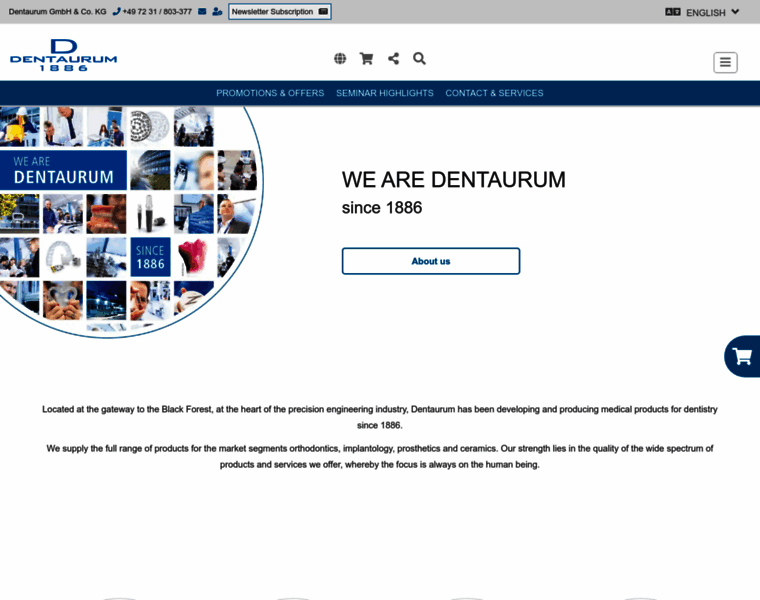Open the hamburger menu button
The height and width of the screenshot is (600, 760).
pos(725,63)
